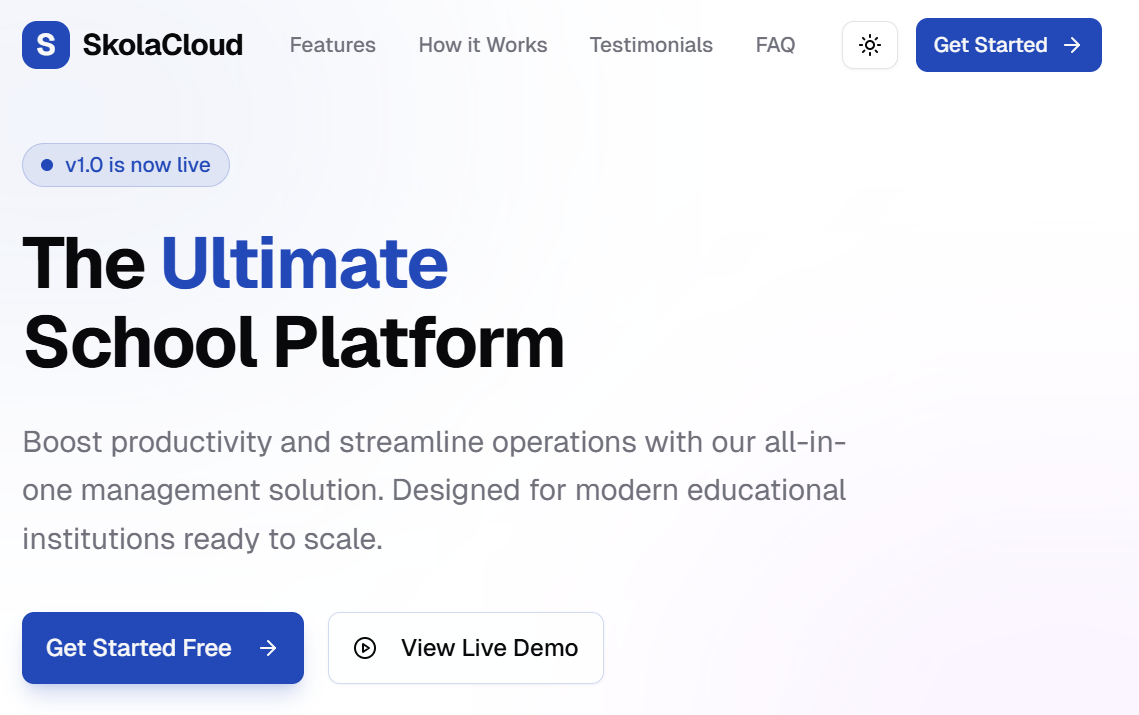Click the Get Started button in the header

tap(1008, 45)
